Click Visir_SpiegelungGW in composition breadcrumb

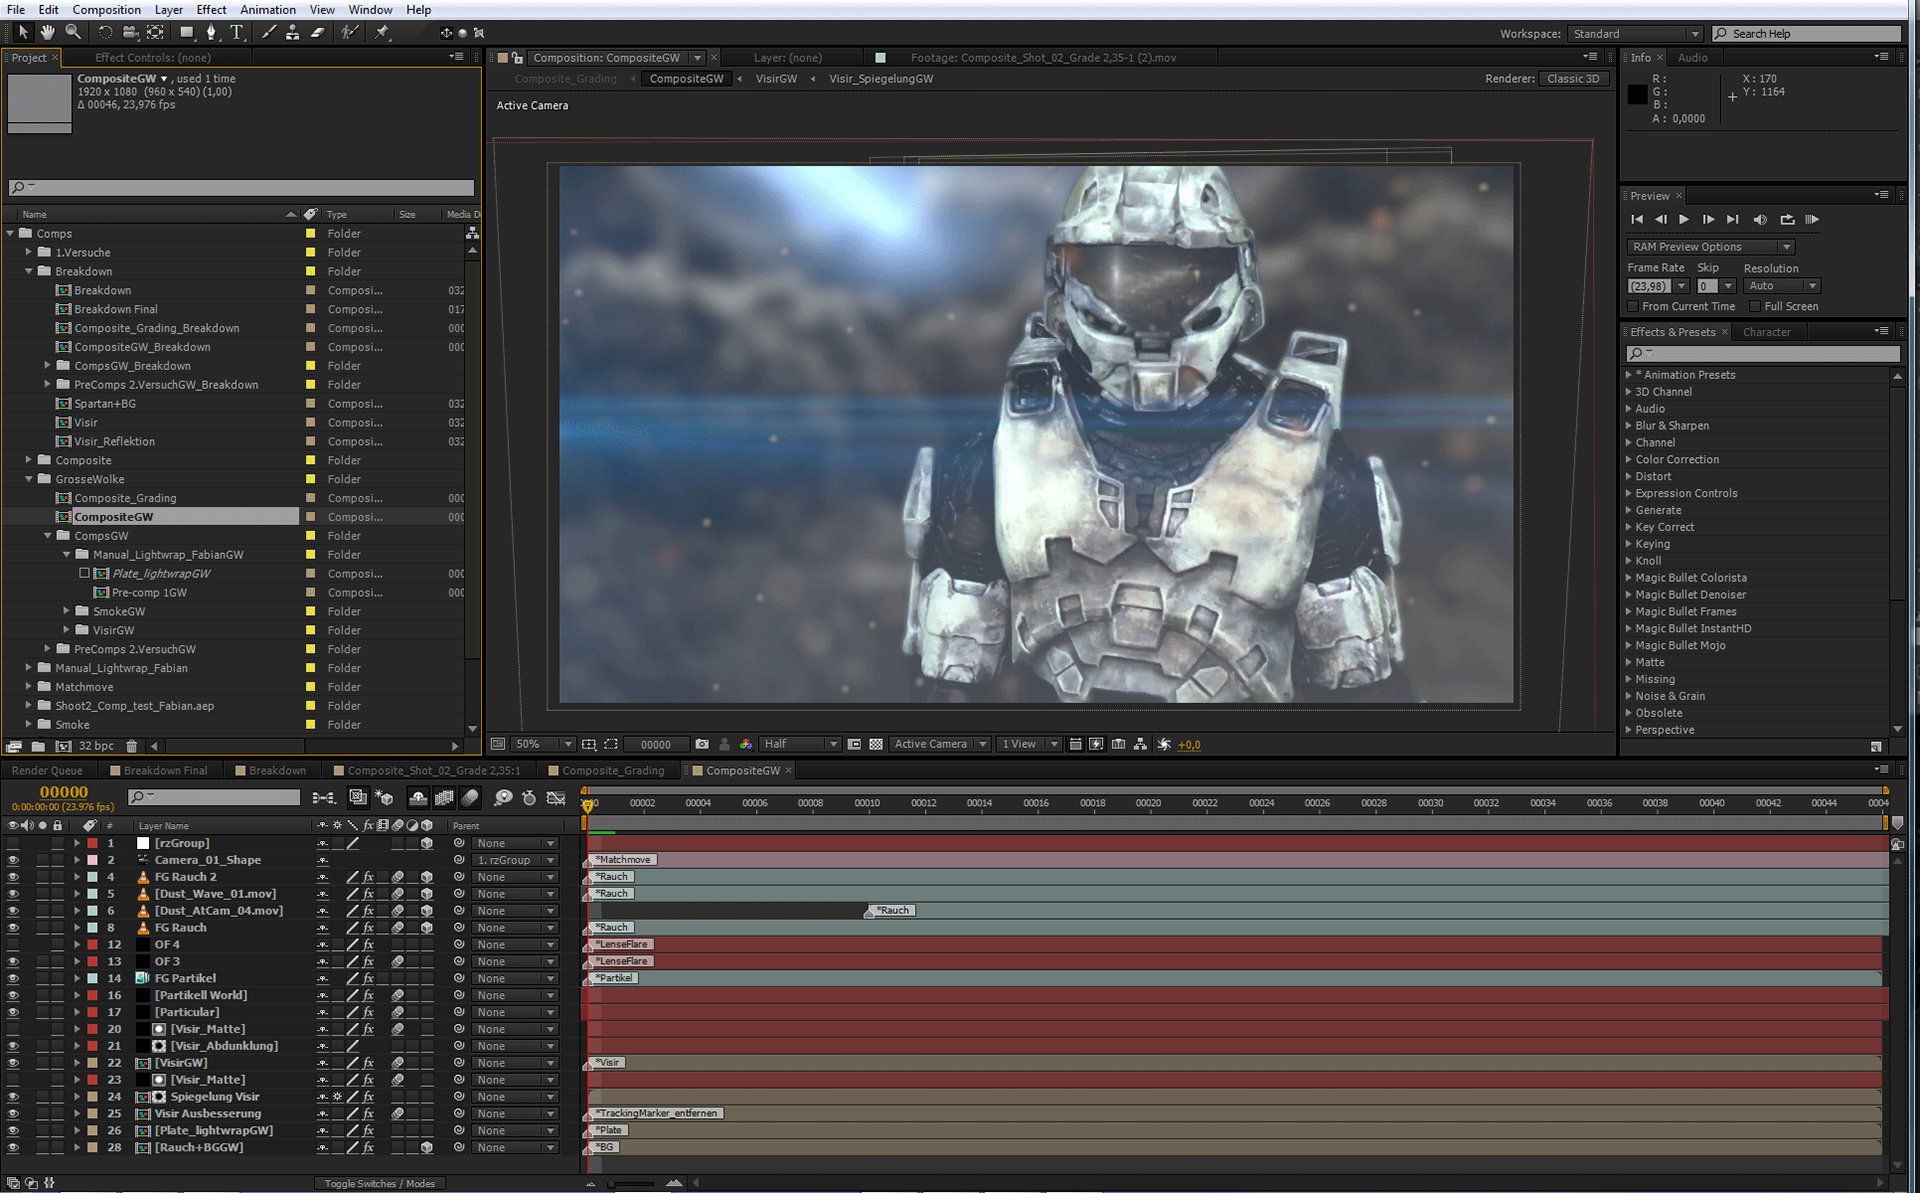tap(880, 79)
